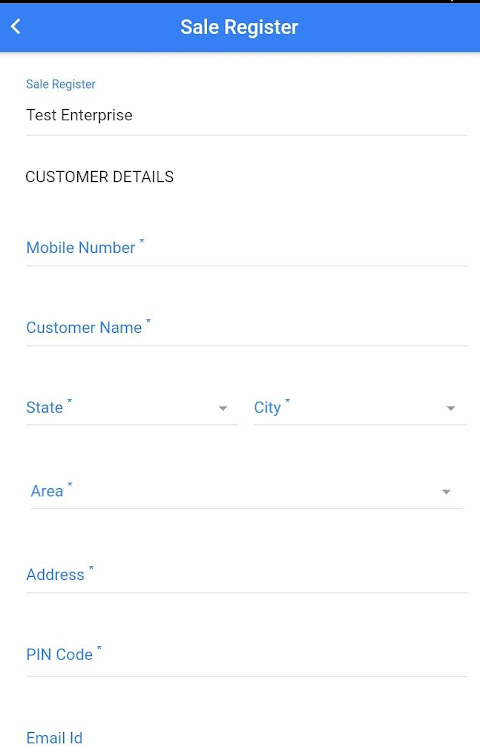Open the State dropdown arrow

222,408
